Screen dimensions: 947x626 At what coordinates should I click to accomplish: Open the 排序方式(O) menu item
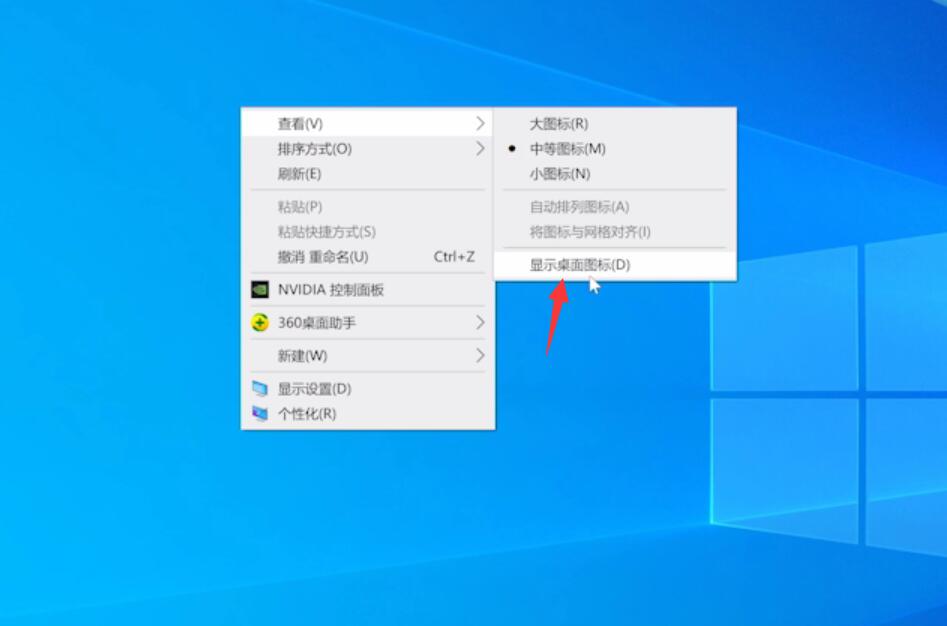368,149
